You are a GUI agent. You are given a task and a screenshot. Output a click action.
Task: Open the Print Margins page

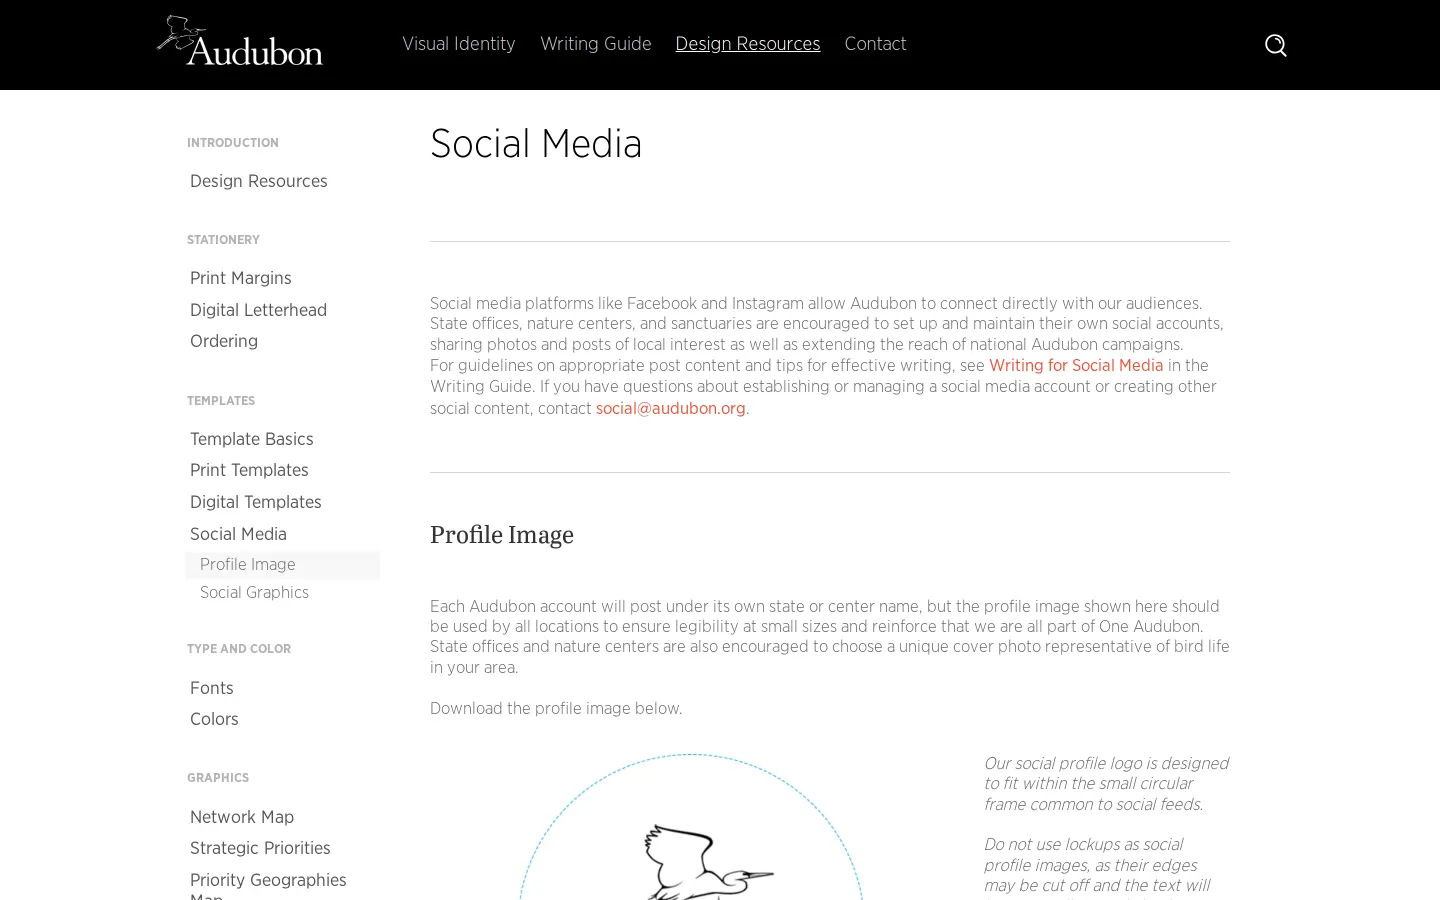pyautogui.click(x=241, y=278)
